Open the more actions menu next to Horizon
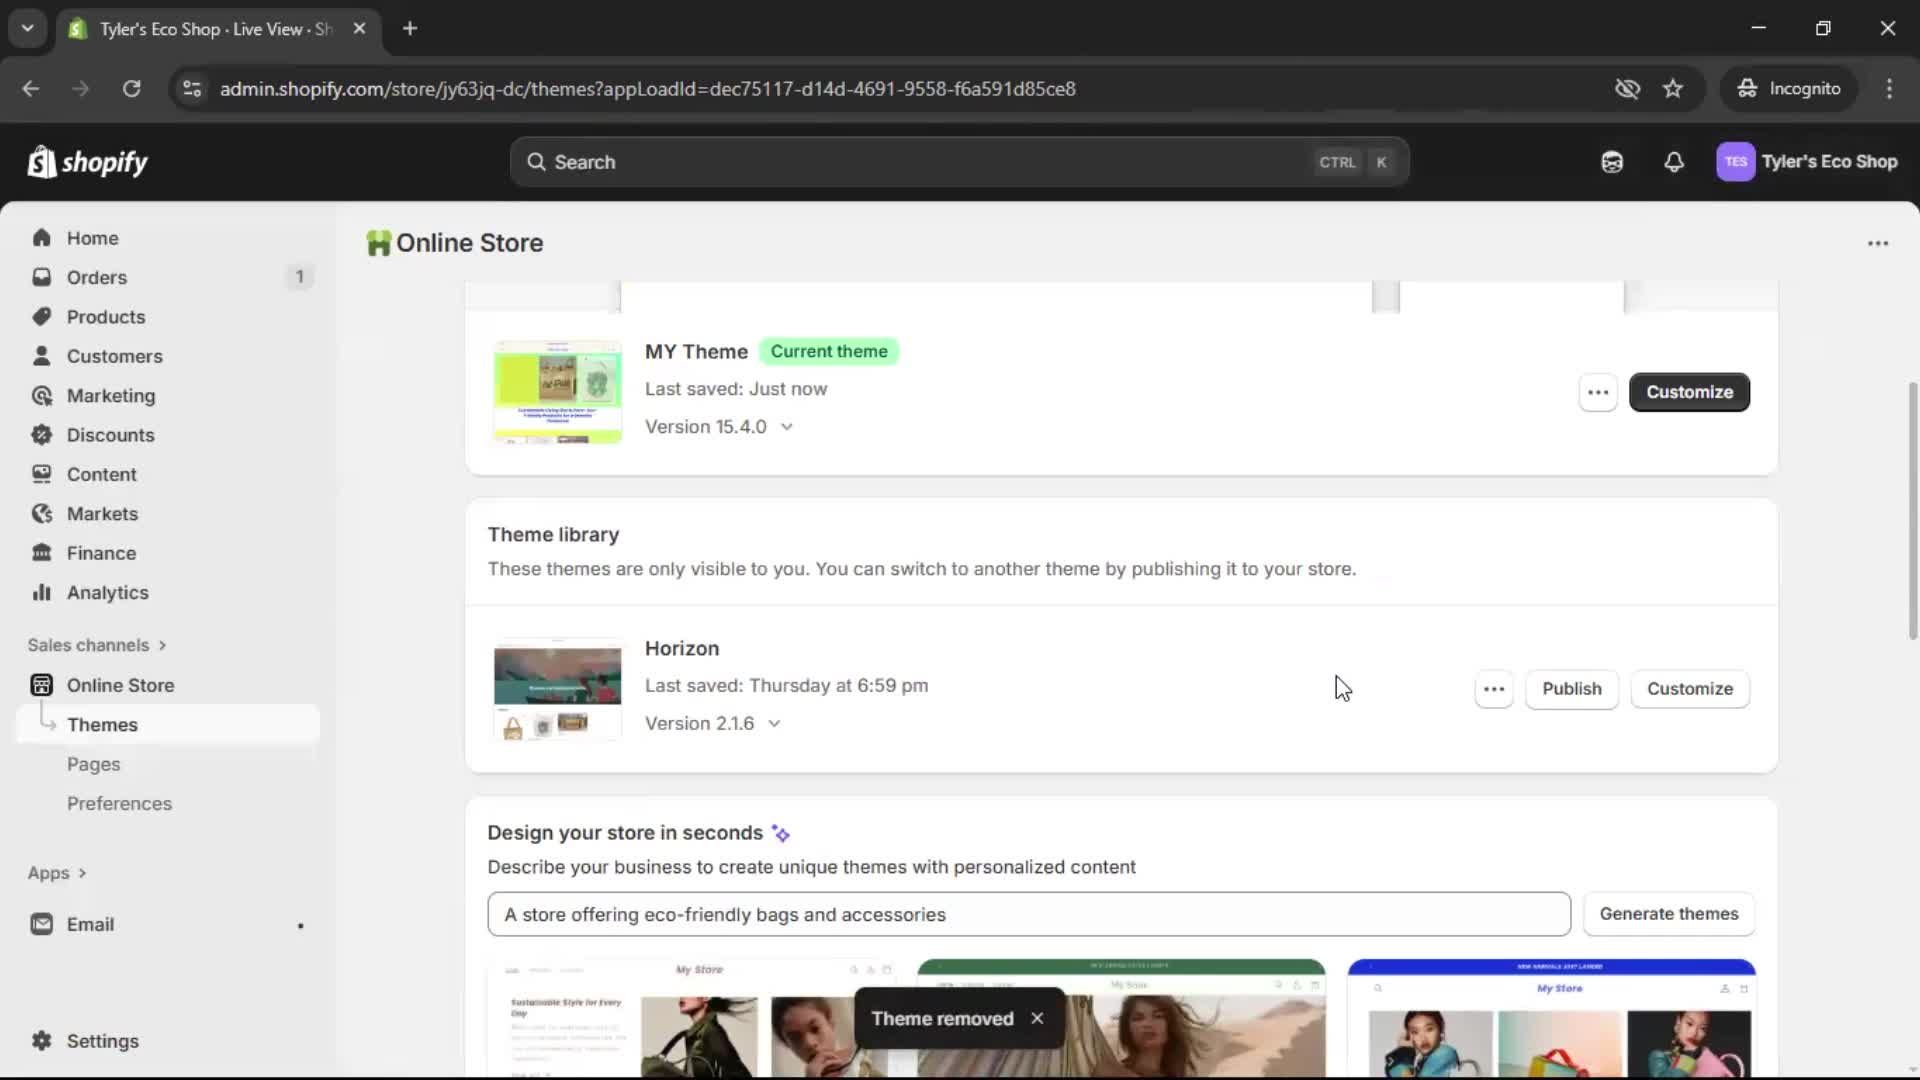 click(1493, 689)
